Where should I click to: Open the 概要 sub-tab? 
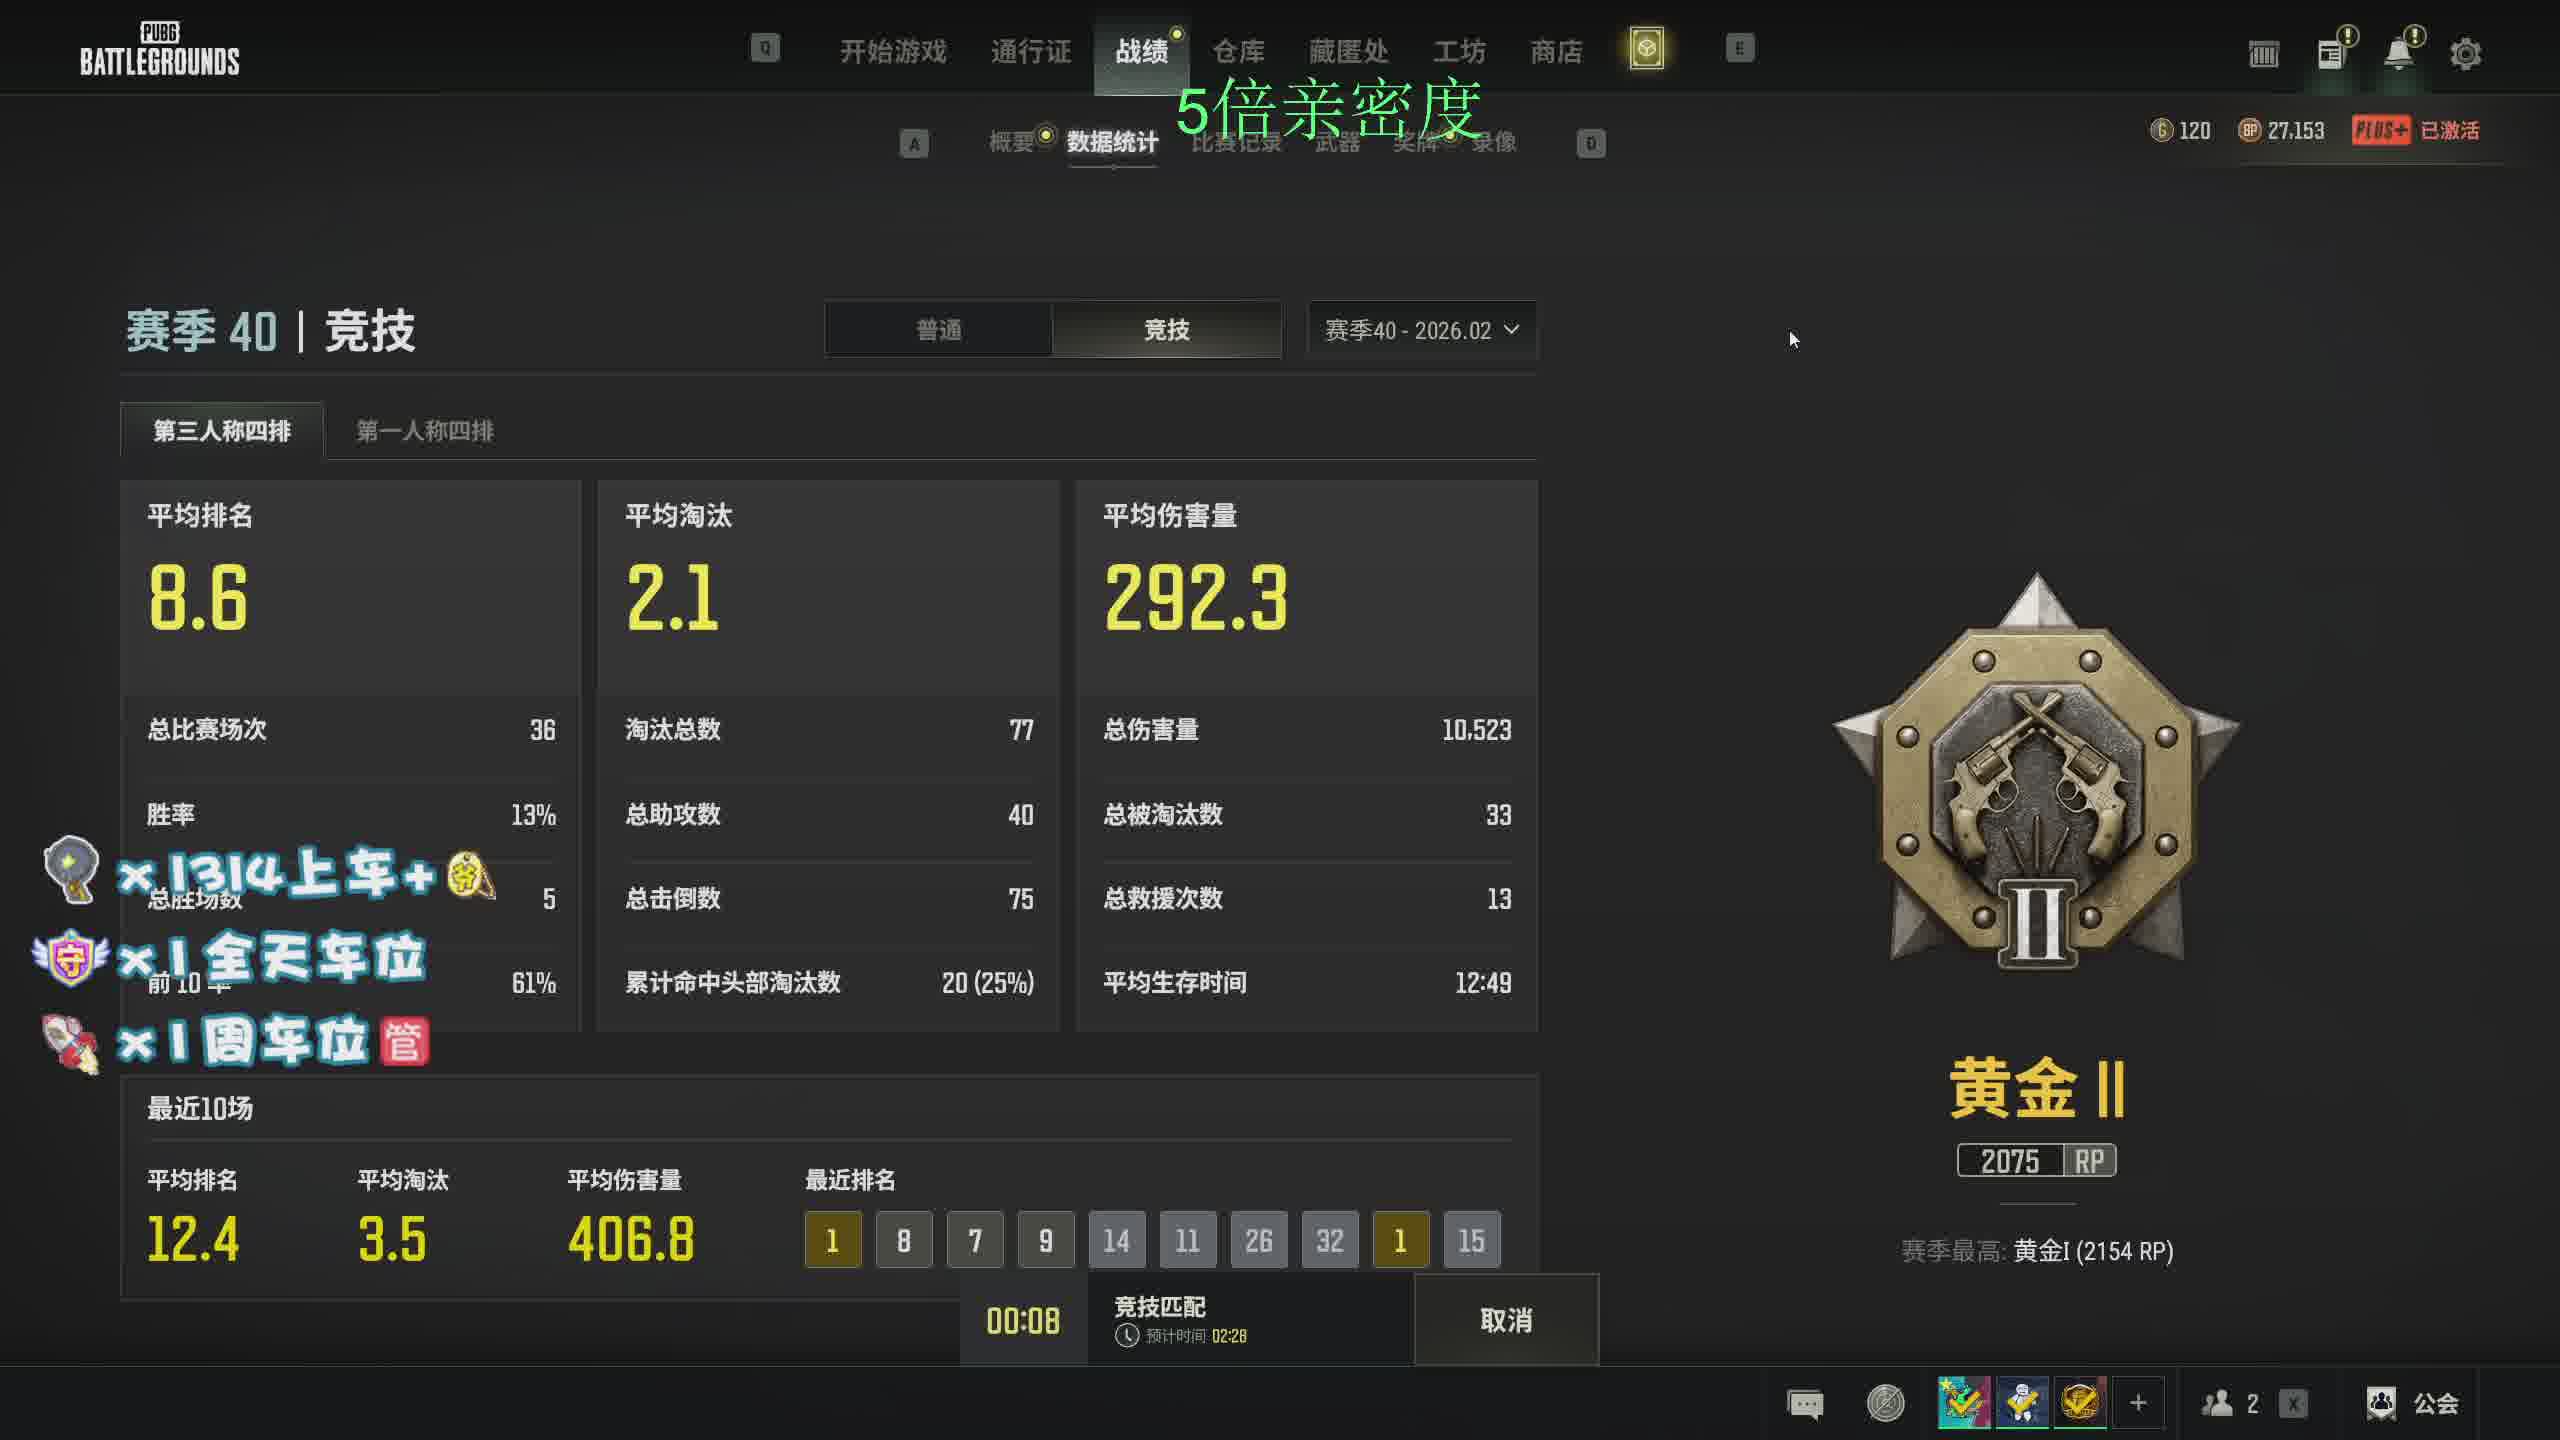tap(1011, 142)
